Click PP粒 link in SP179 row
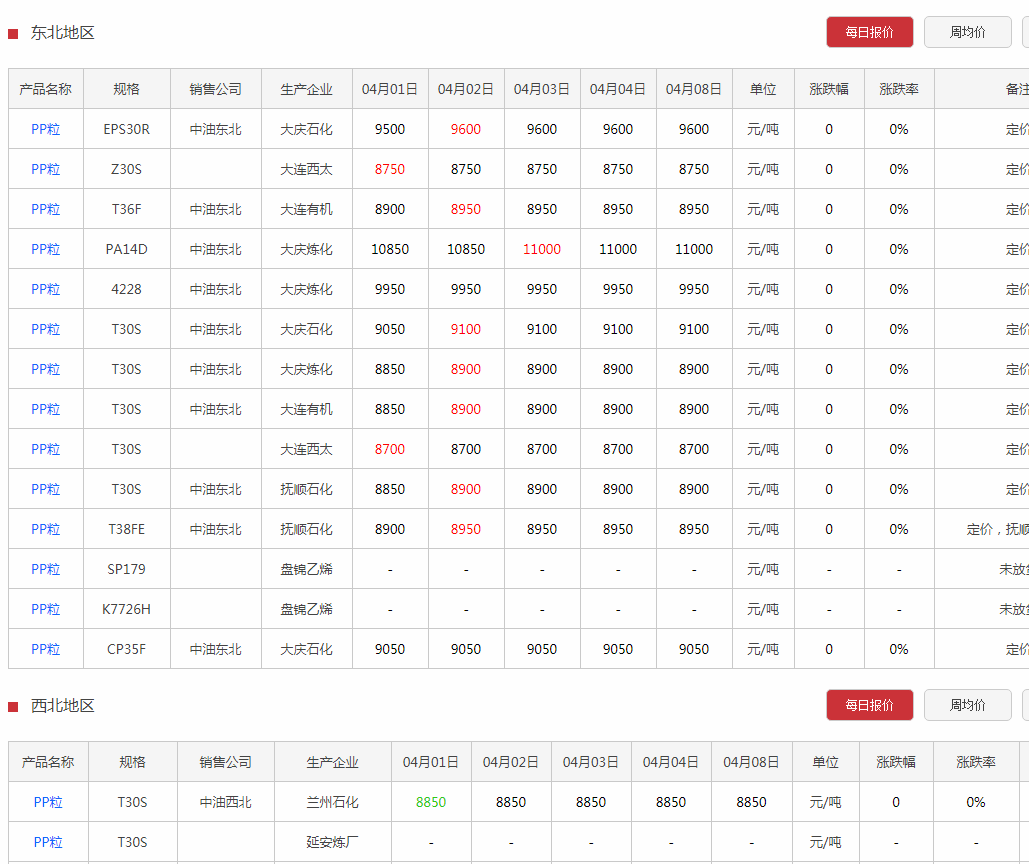The width and height of the screenshot is (1029, 864). (46, 569)
